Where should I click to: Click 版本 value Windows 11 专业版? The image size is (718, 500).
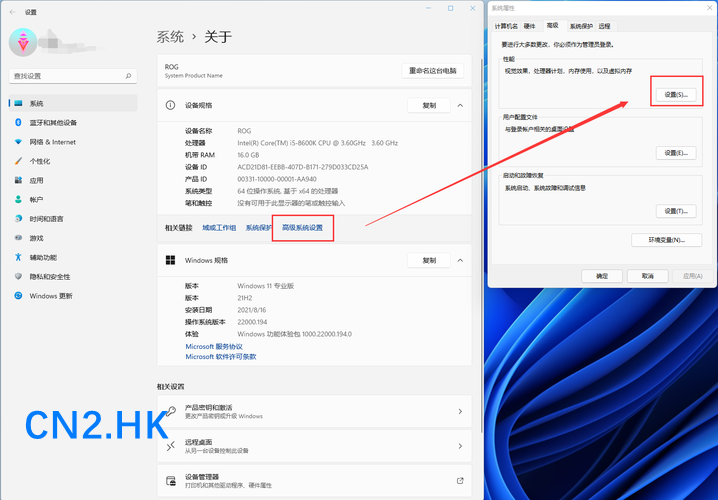point(266,286)
